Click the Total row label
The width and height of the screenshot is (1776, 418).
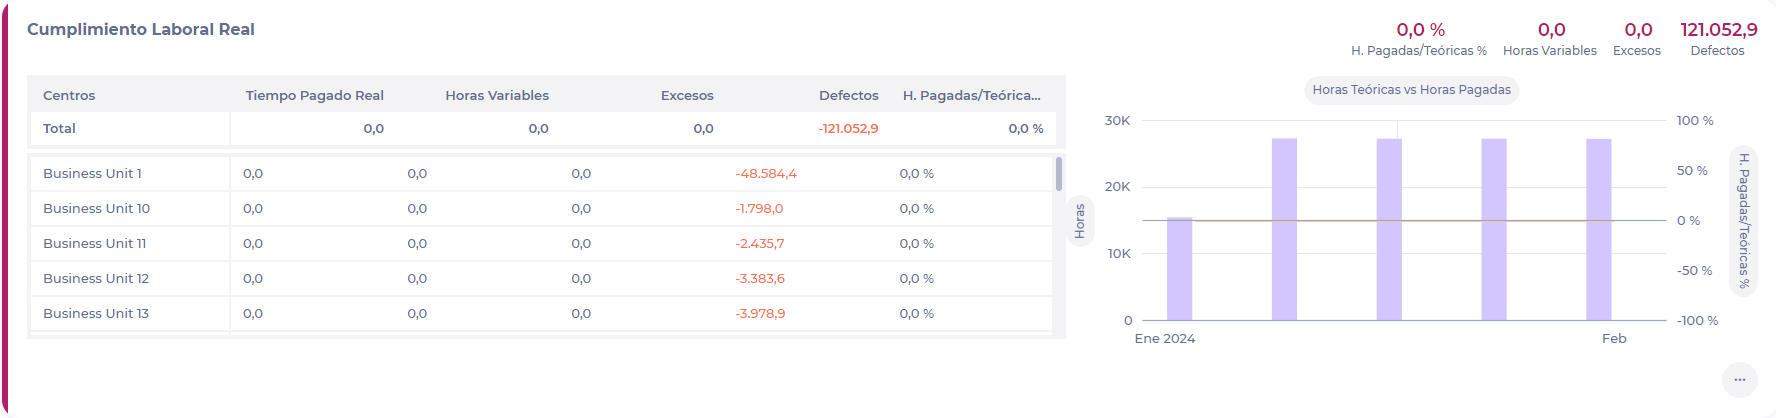point(59,129)
